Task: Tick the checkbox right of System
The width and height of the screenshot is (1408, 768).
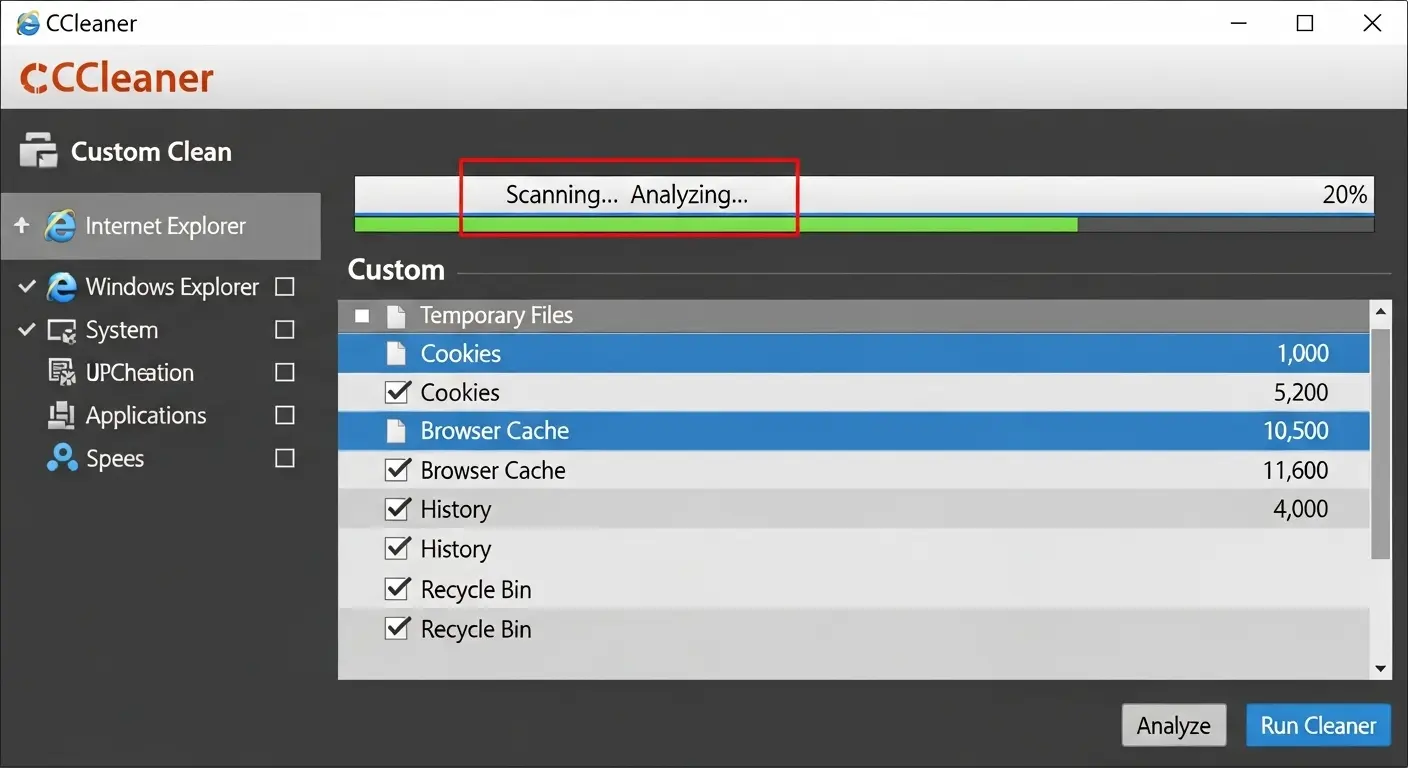Action: 285,330
